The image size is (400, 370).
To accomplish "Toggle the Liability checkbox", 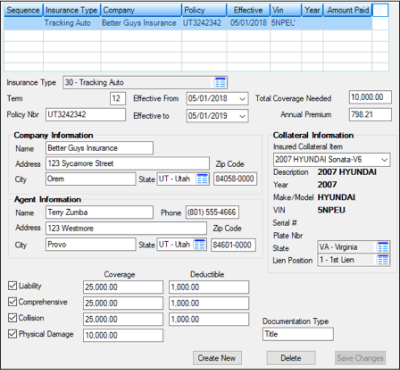I will [x=12, y=286].
